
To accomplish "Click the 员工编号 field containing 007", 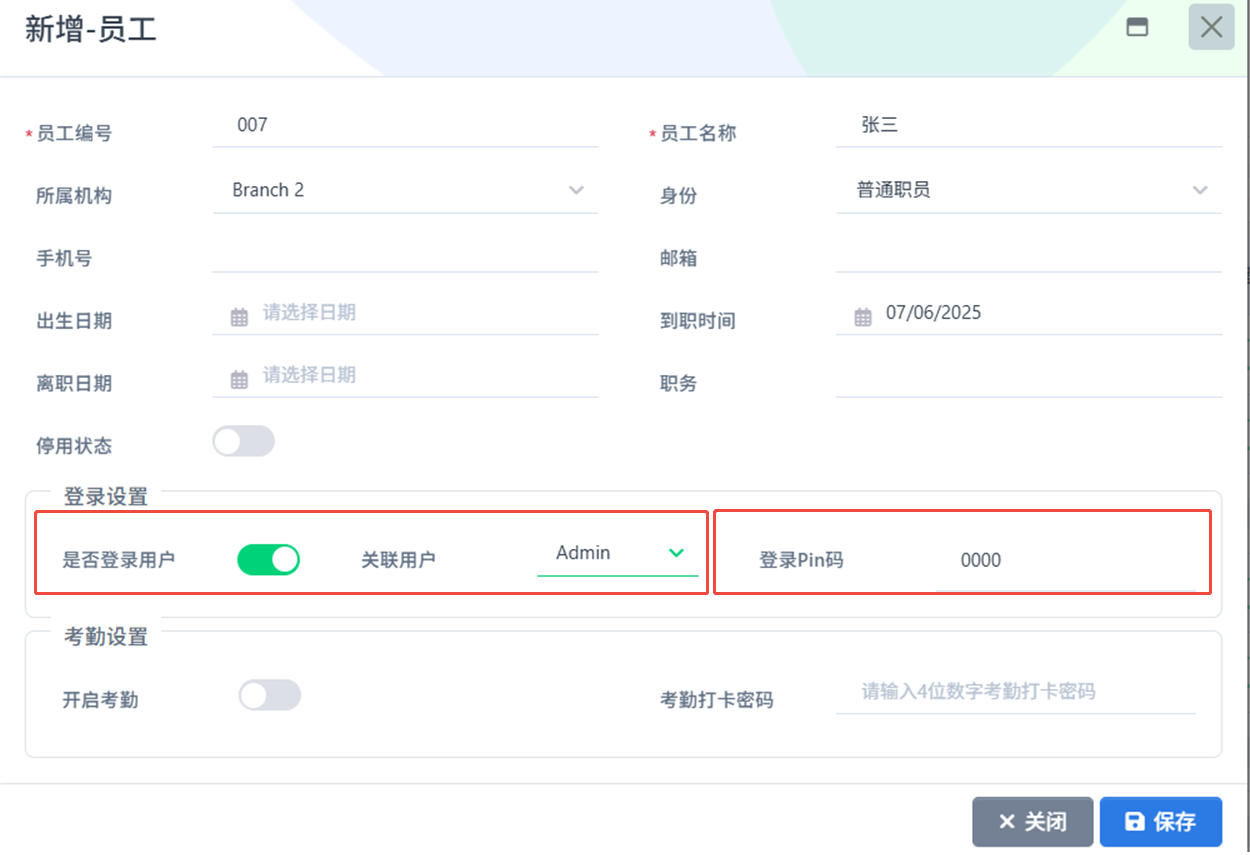I will click(405, 126).
